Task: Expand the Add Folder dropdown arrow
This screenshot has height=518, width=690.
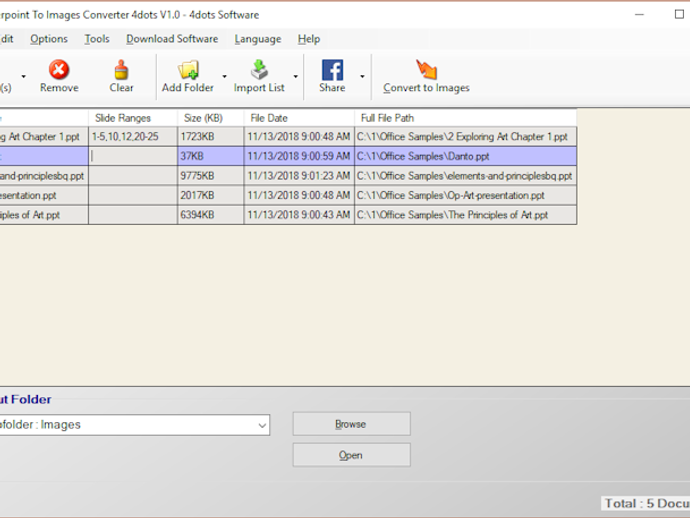Action: click(x=224, y=77)
